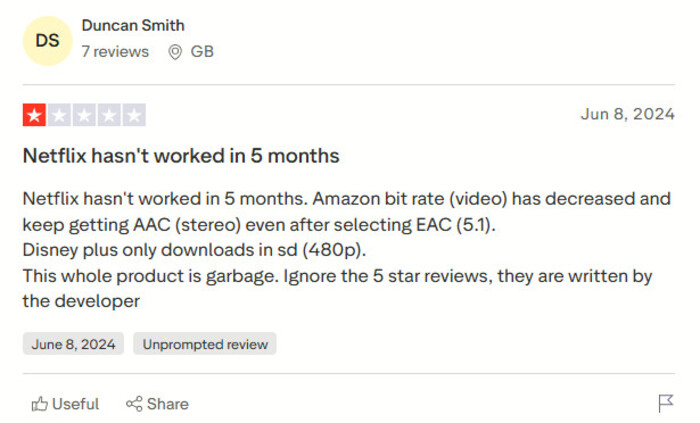Mark the review as Useful via its label
Screen dimensions: 700x423
click(x=76, y=404)
